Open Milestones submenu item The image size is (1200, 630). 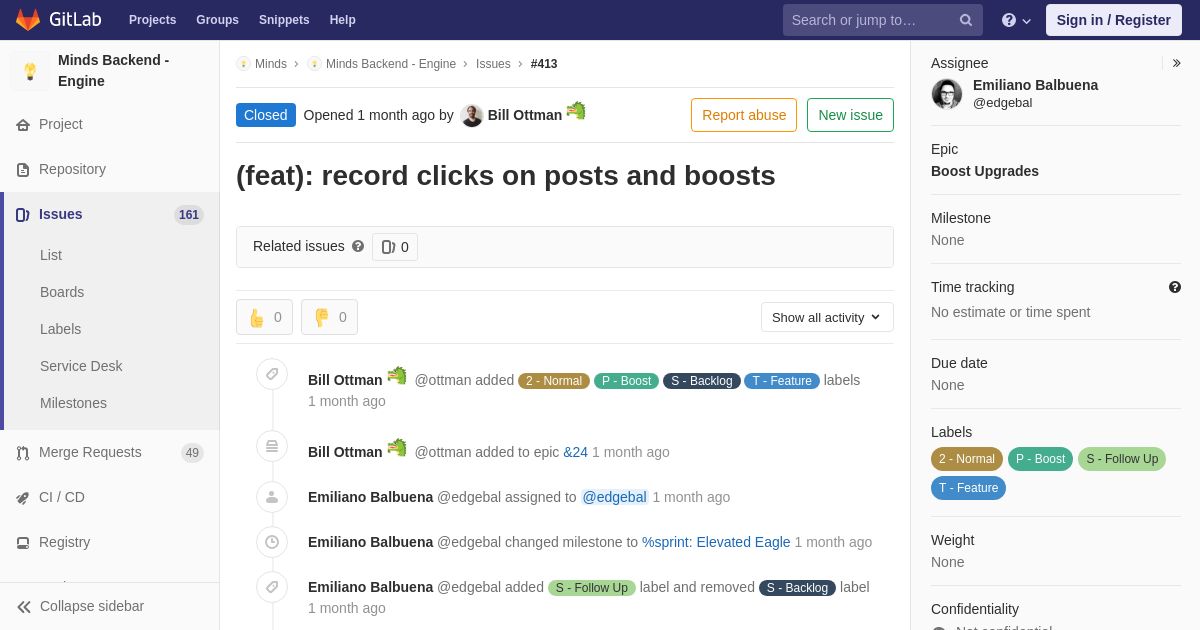pyautogui.click(x=73, y=403)
